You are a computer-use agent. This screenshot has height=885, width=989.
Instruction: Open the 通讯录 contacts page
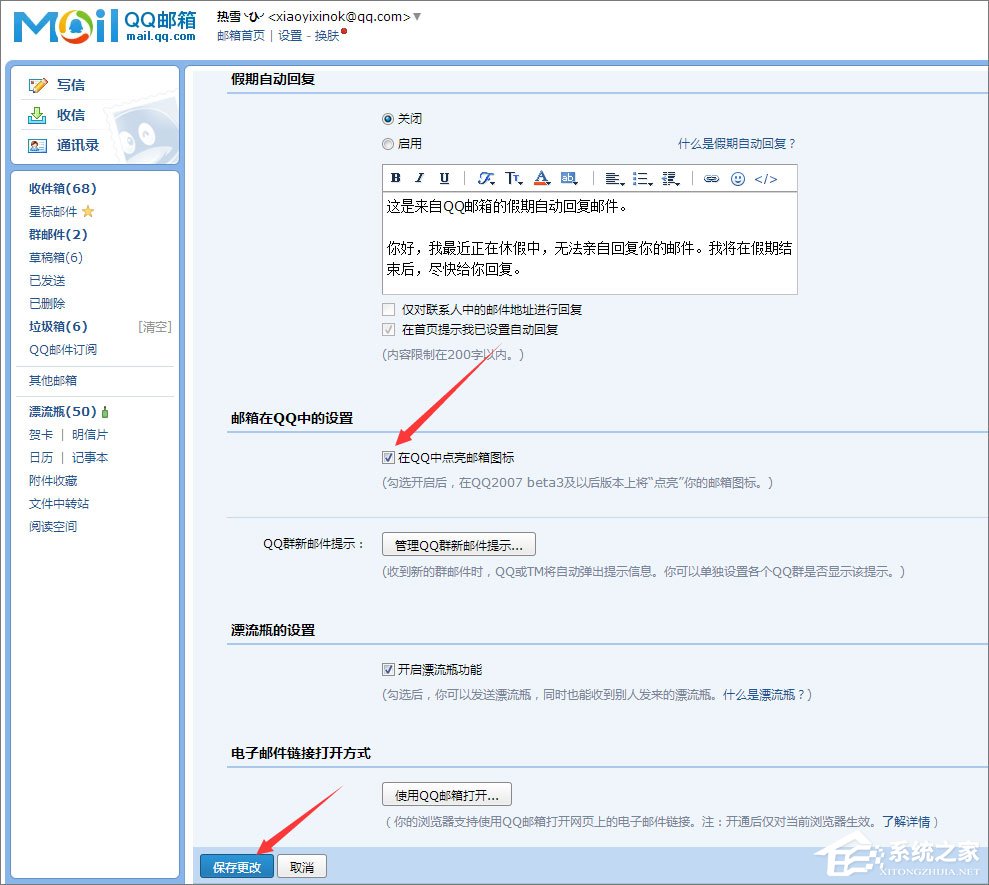coord(80,147)
